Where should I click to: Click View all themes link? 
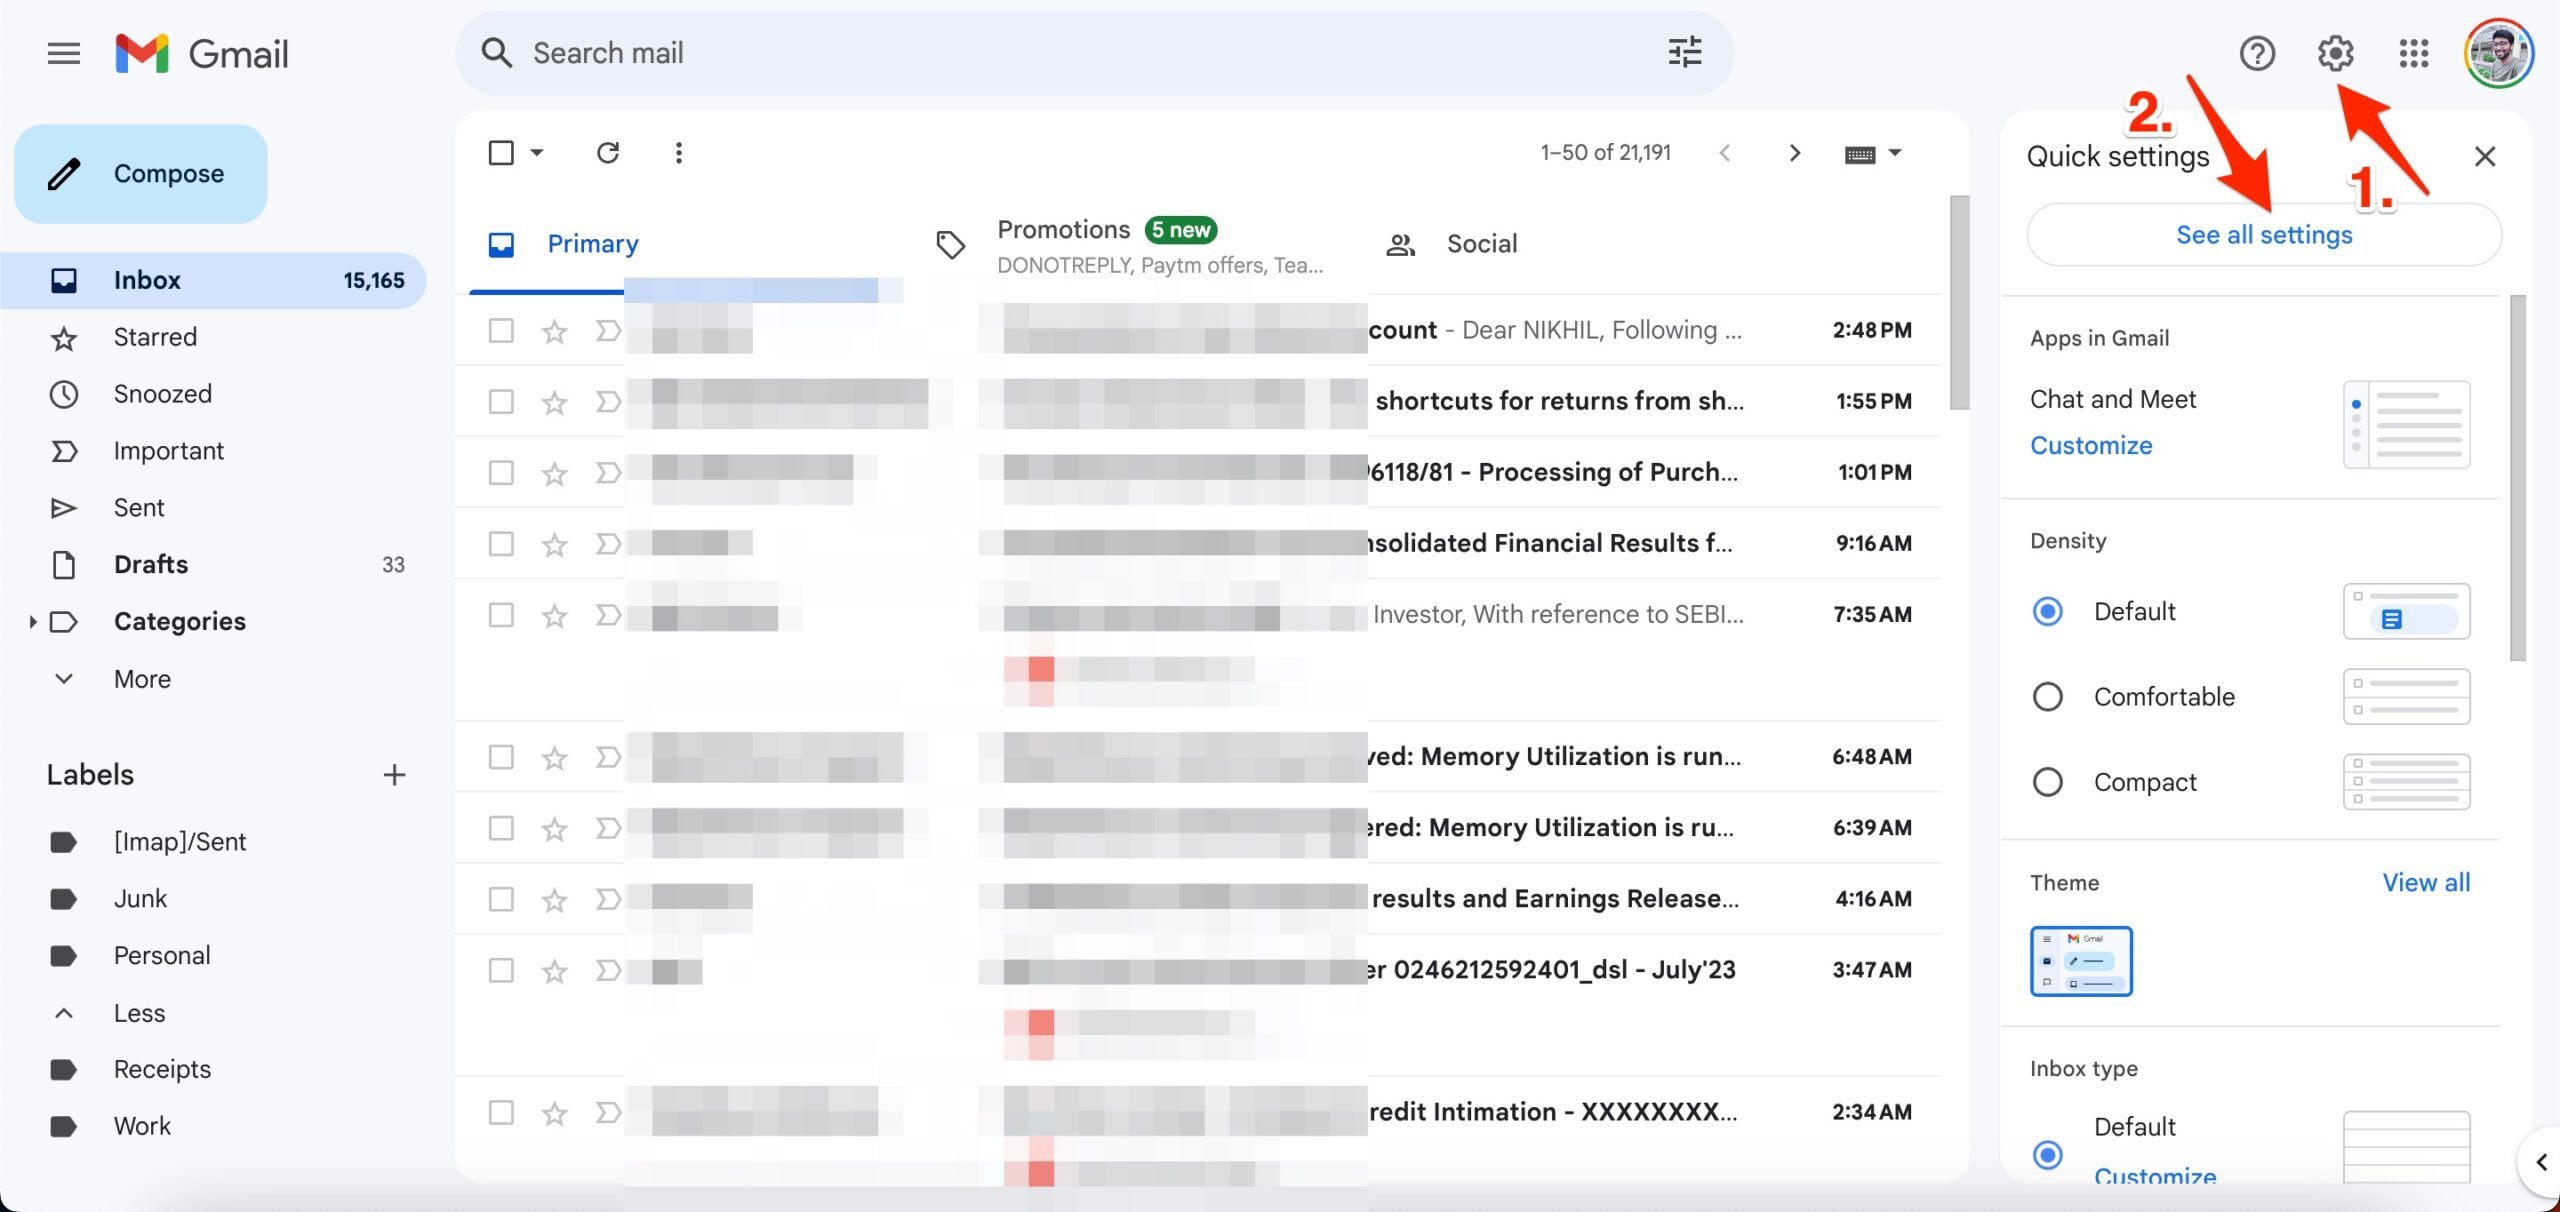point(2427,882)
